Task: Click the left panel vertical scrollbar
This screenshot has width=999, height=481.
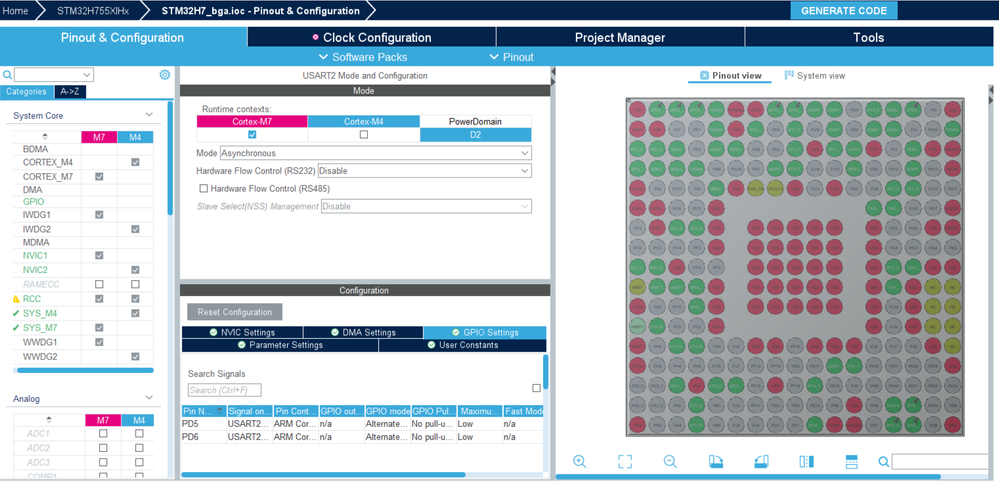Action: [x=170, y=158]
